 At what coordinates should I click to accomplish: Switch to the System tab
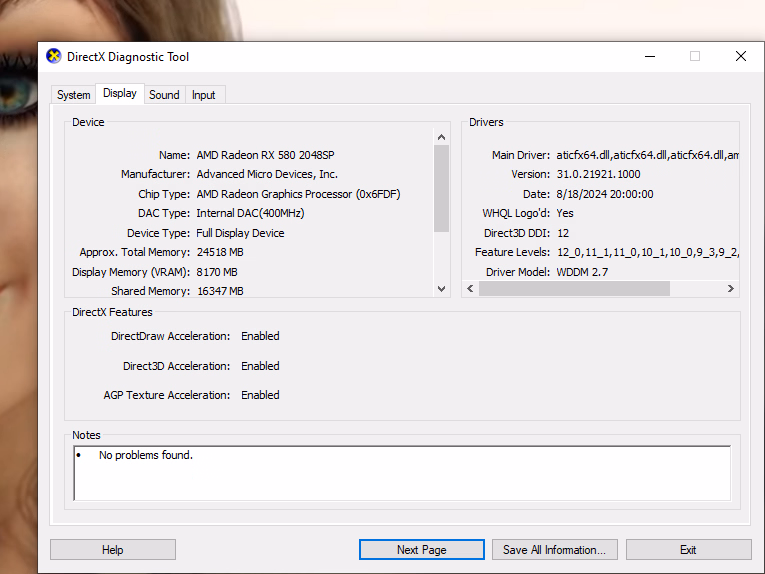pyautogui.click(x=74, y=95)
